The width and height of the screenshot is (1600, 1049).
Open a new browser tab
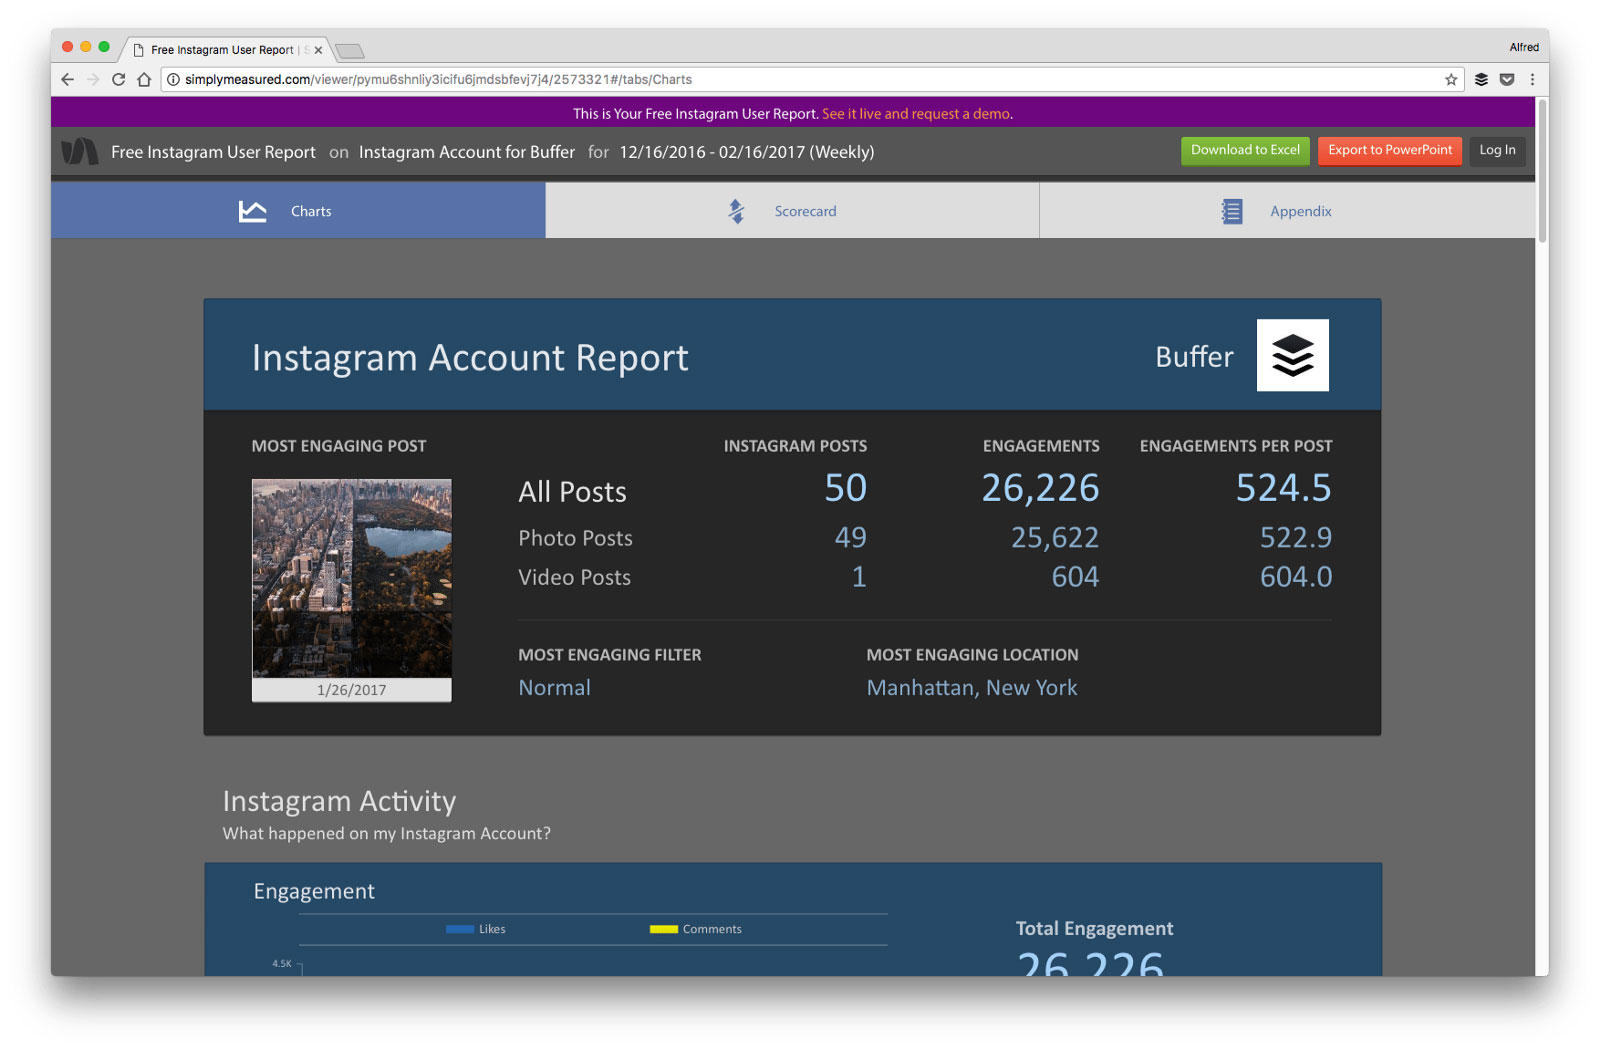(x=349, y=51)
